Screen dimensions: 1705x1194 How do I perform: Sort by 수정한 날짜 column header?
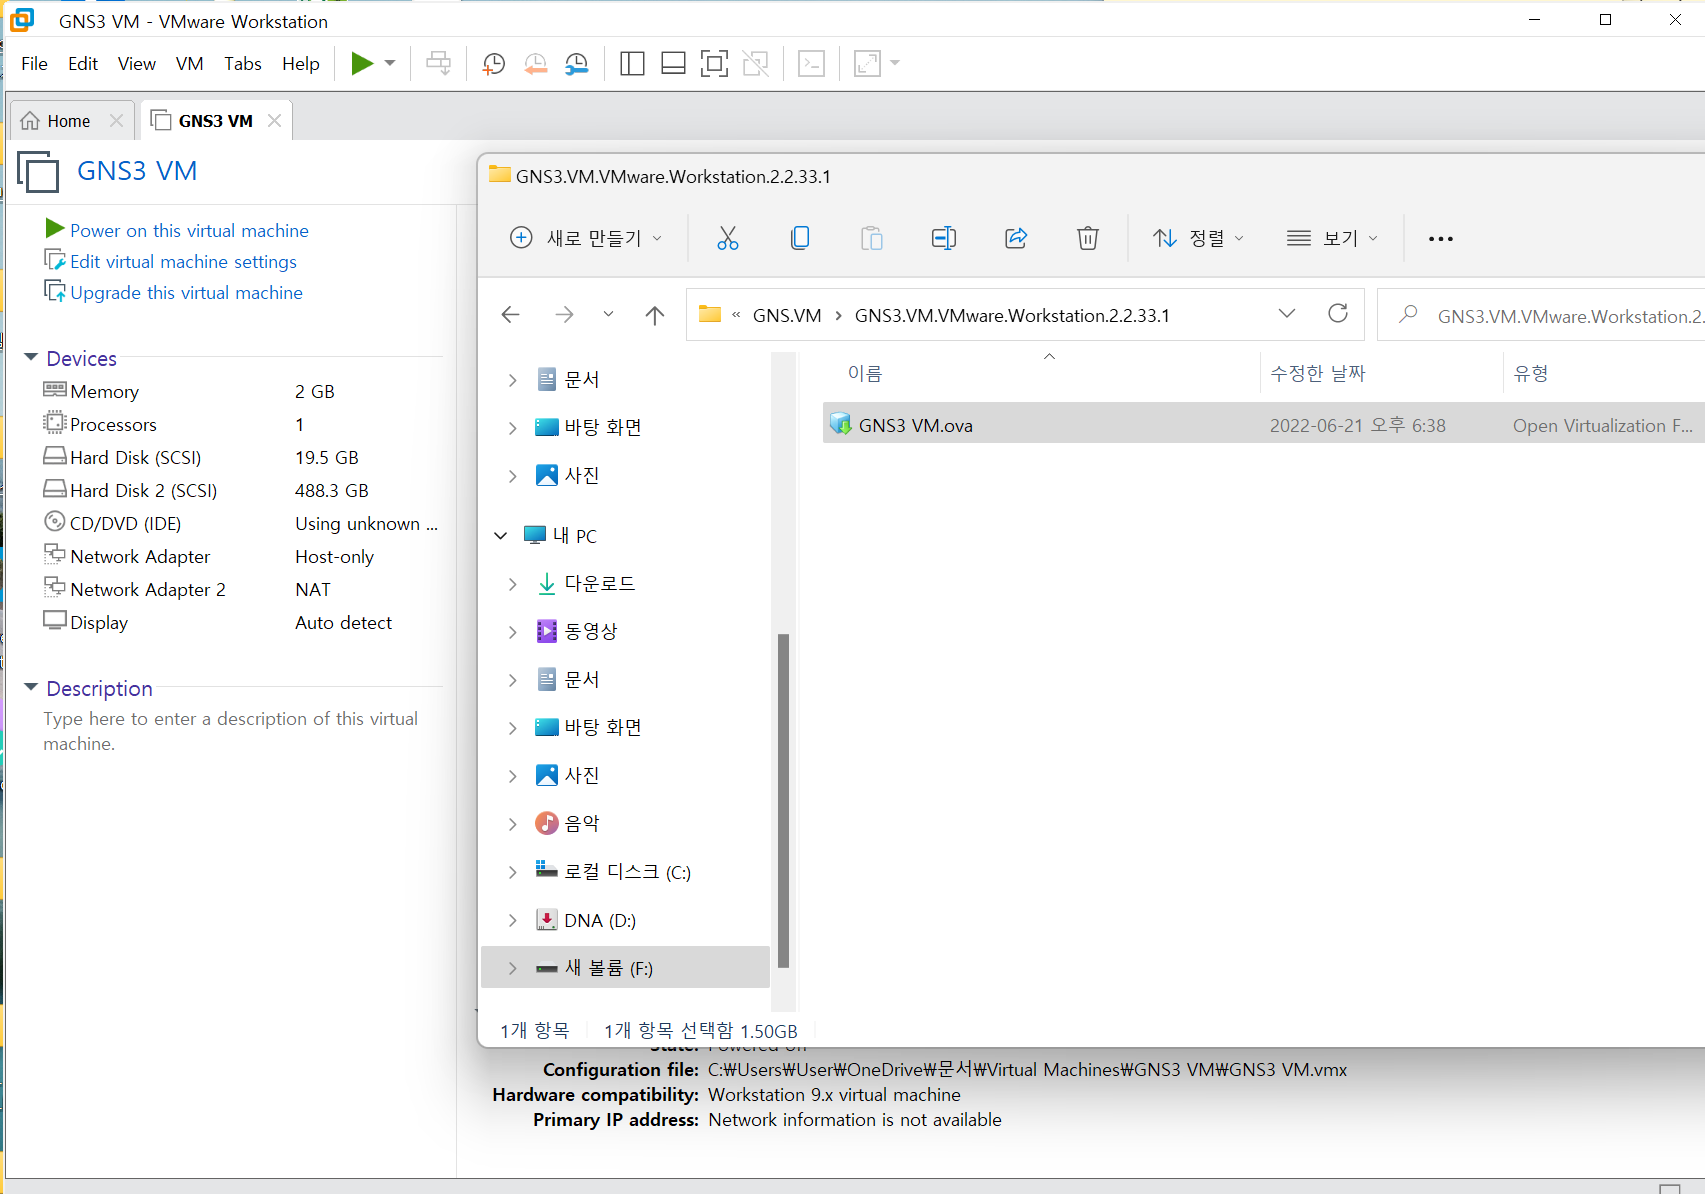(1318, 373)
